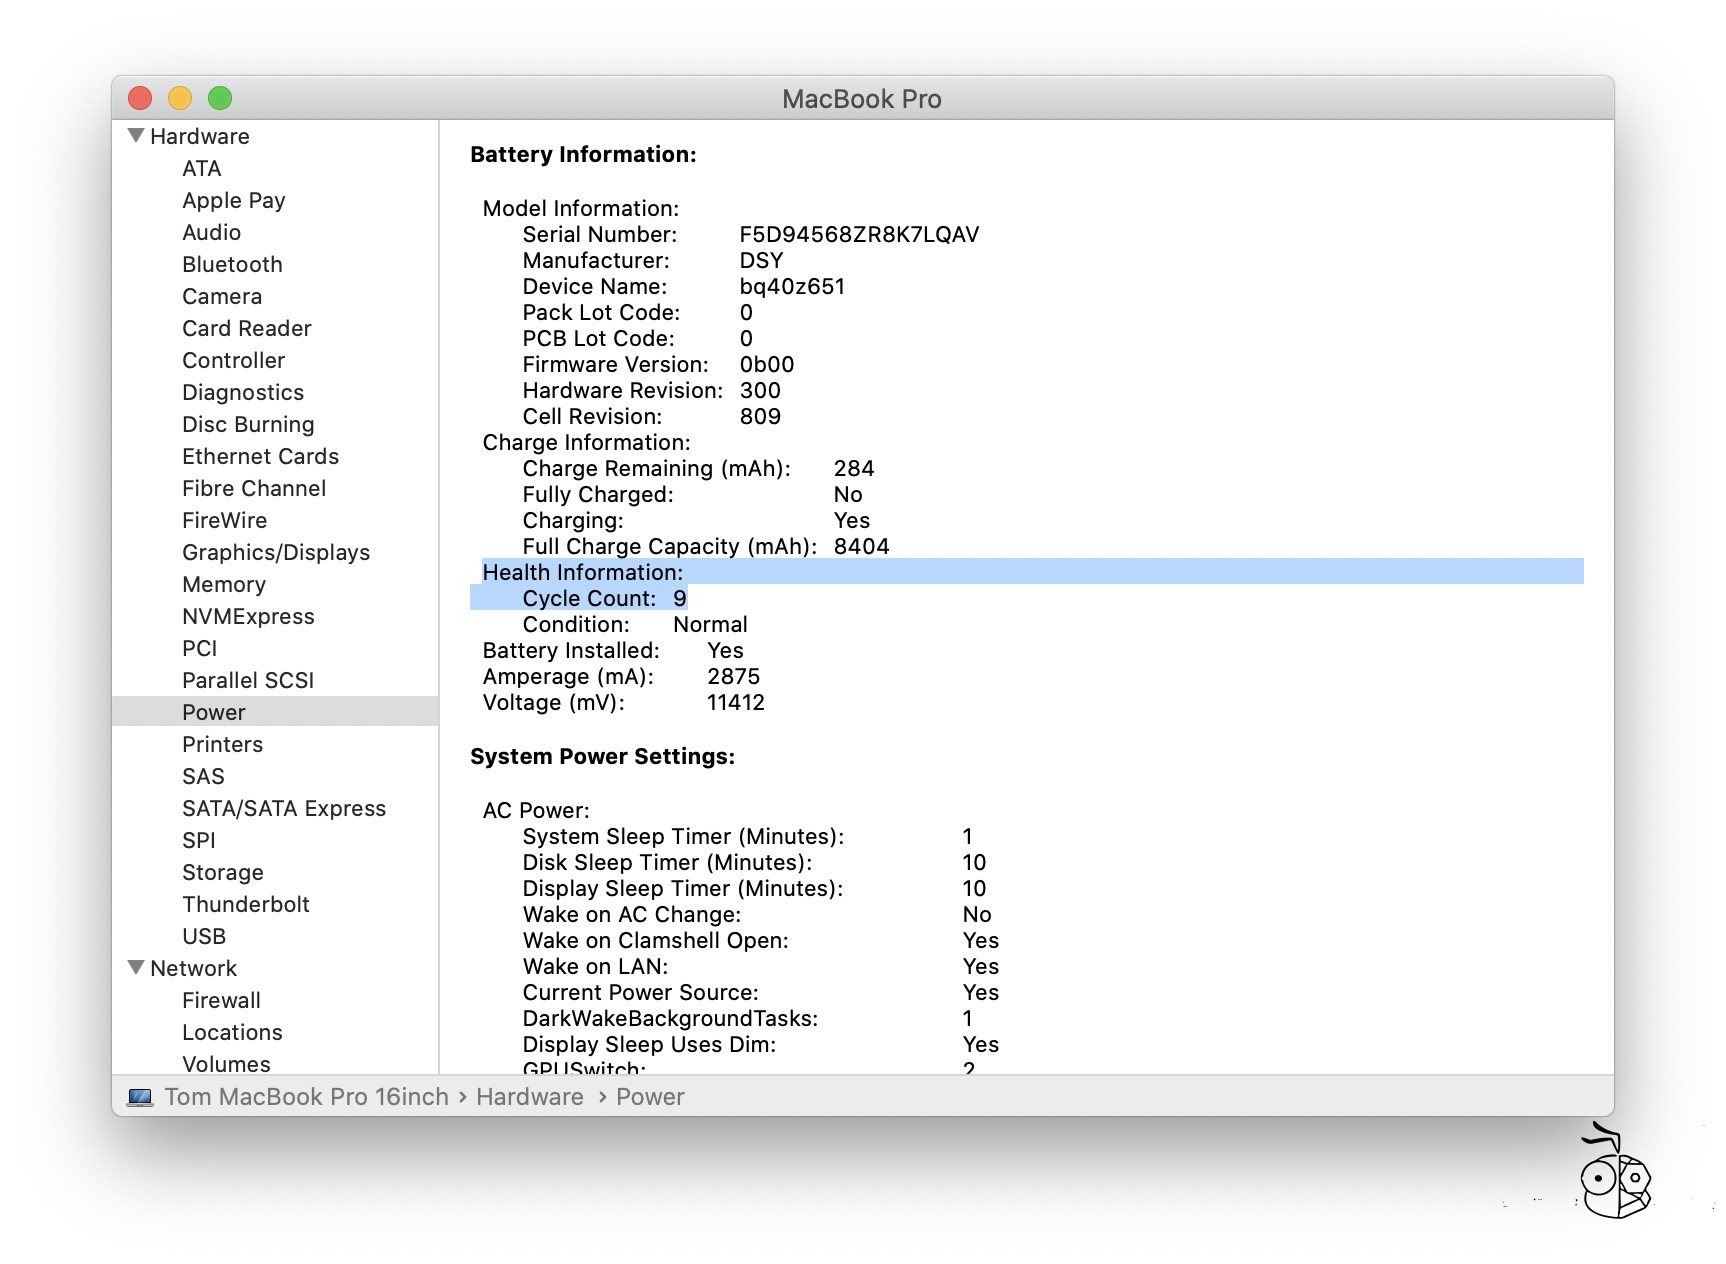Select Apple Pay in the sidebar
Image resolution: width=1726 pixels, height=1264 pixels.
pyautogui.click(x=233, y=200)
